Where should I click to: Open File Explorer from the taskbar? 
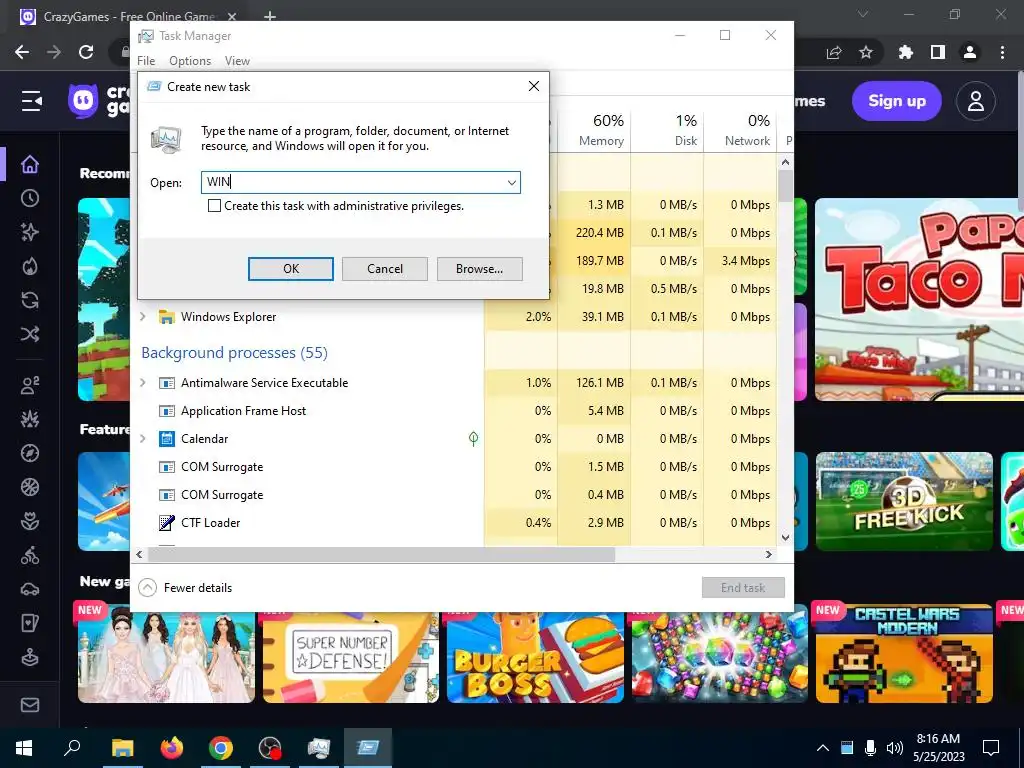click(122, 748)
